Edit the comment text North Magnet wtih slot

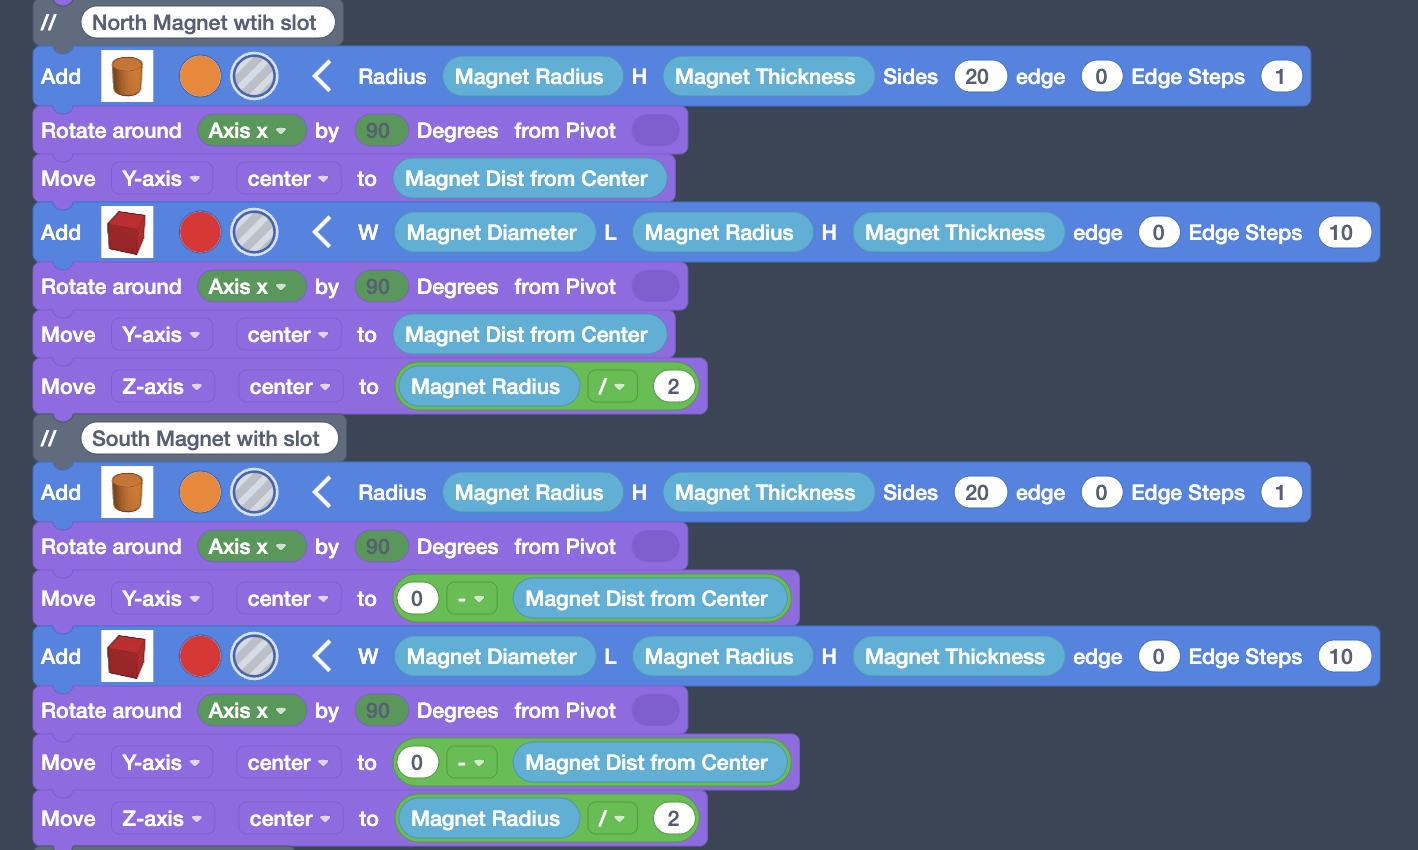(x=208, y=23)
